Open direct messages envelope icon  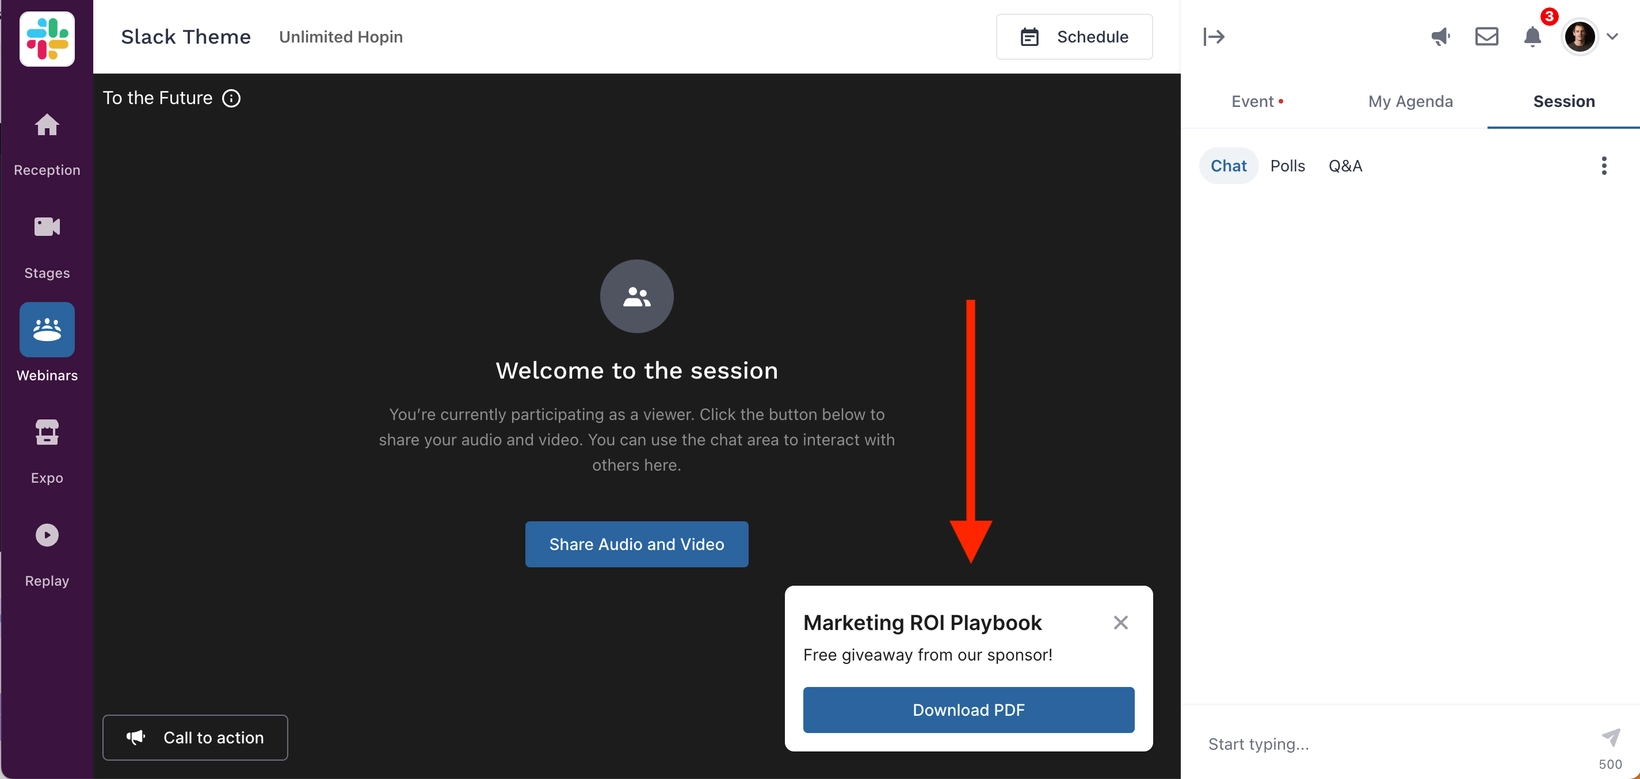[x=1487, y=37]
